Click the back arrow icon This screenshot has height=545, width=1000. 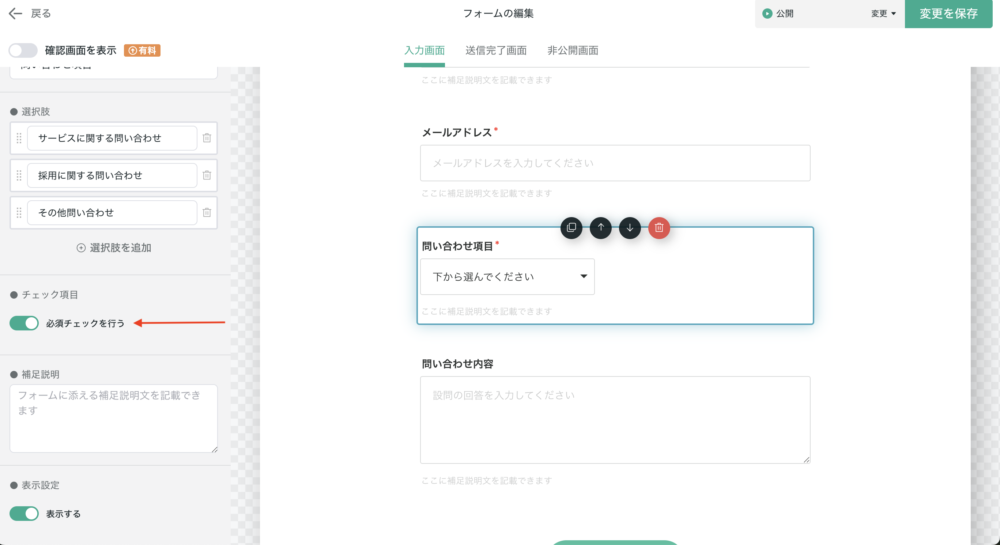click(15, 13)
